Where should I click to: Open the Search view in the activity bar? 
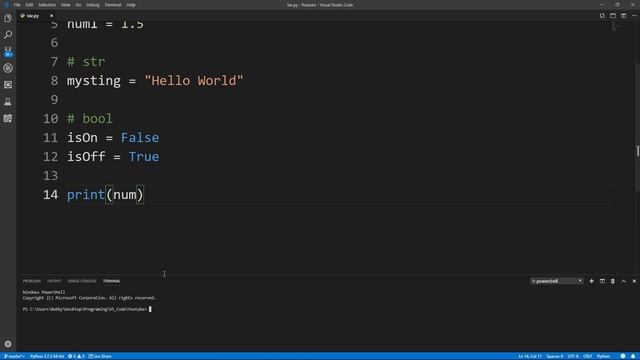coord(8,35)
